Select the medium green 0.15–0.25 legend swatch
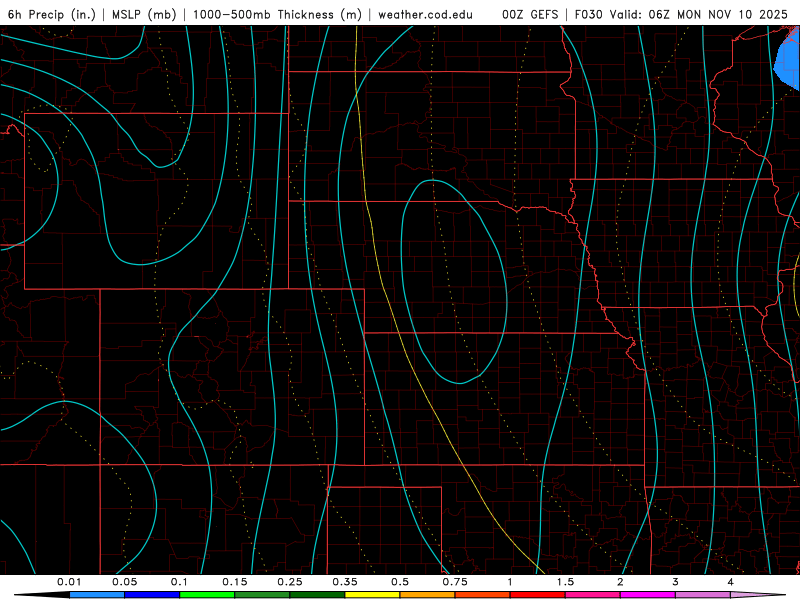The width and height of the screenshot is (800, 600). coord(262,595)
